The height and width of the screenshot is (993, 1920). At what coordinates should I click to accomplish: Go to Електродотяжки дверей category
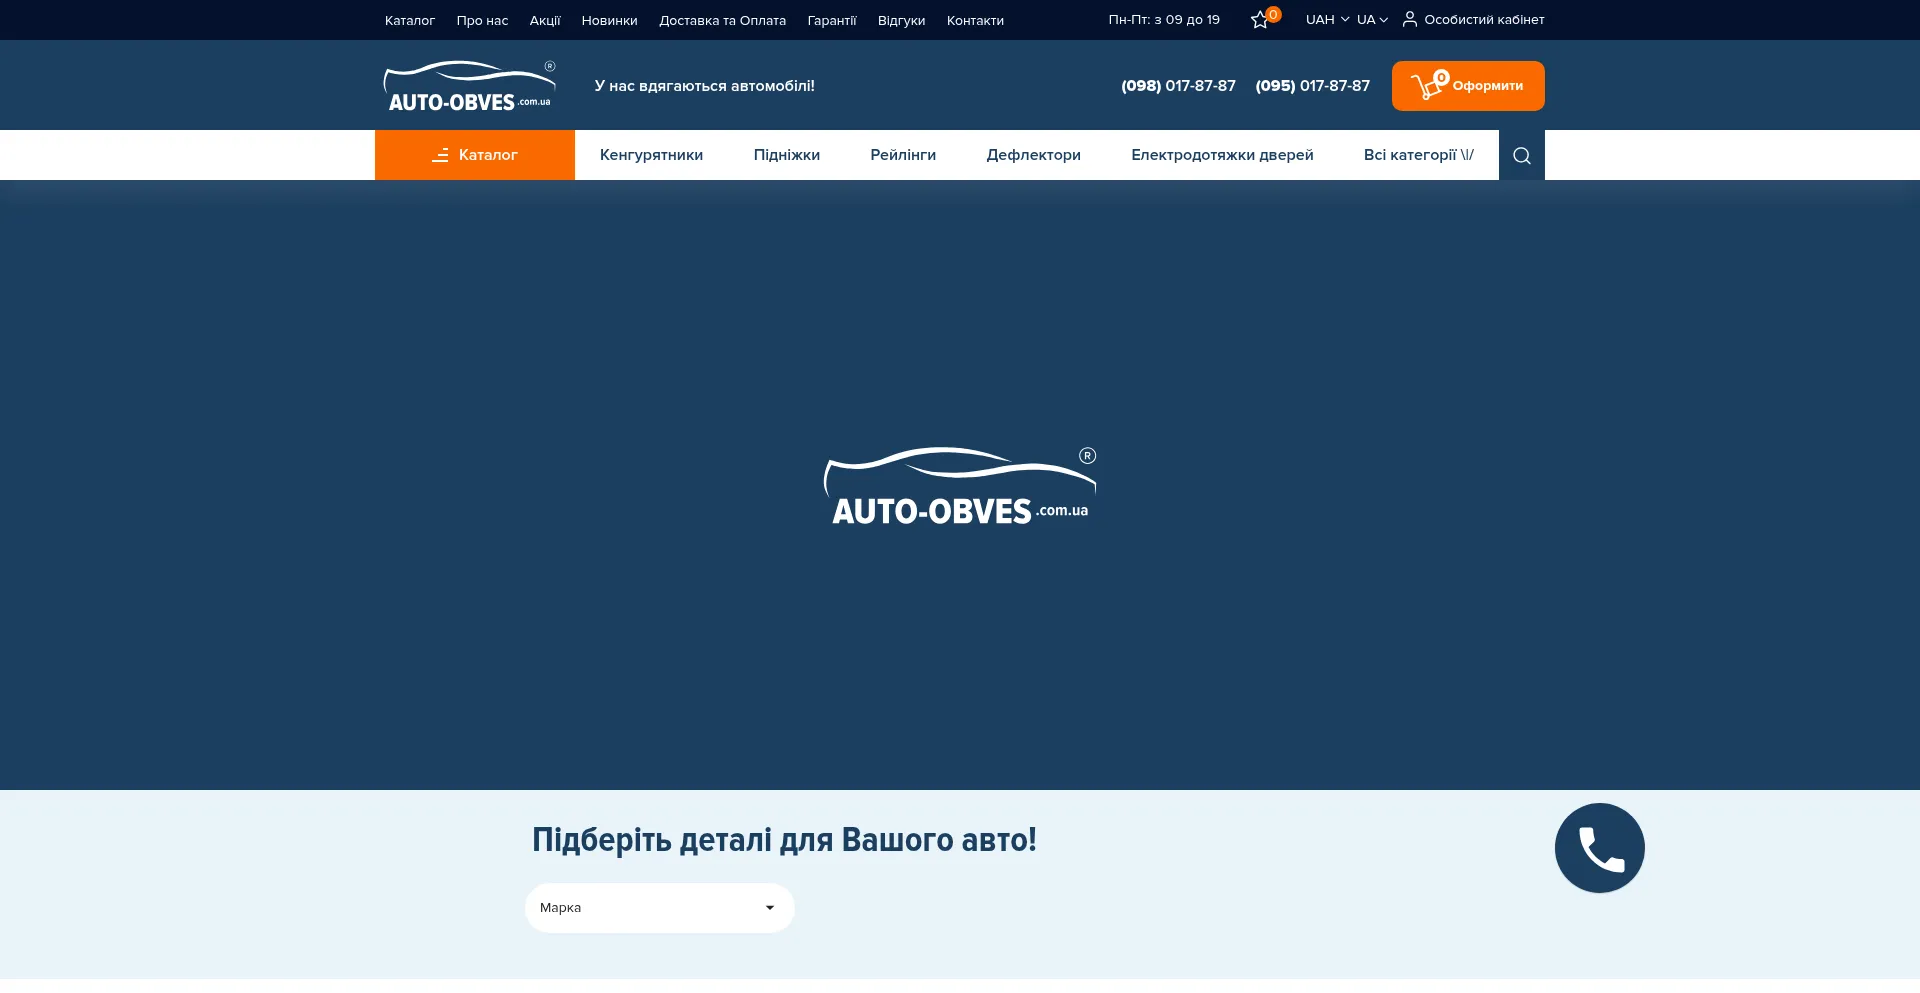(1222, 155)
